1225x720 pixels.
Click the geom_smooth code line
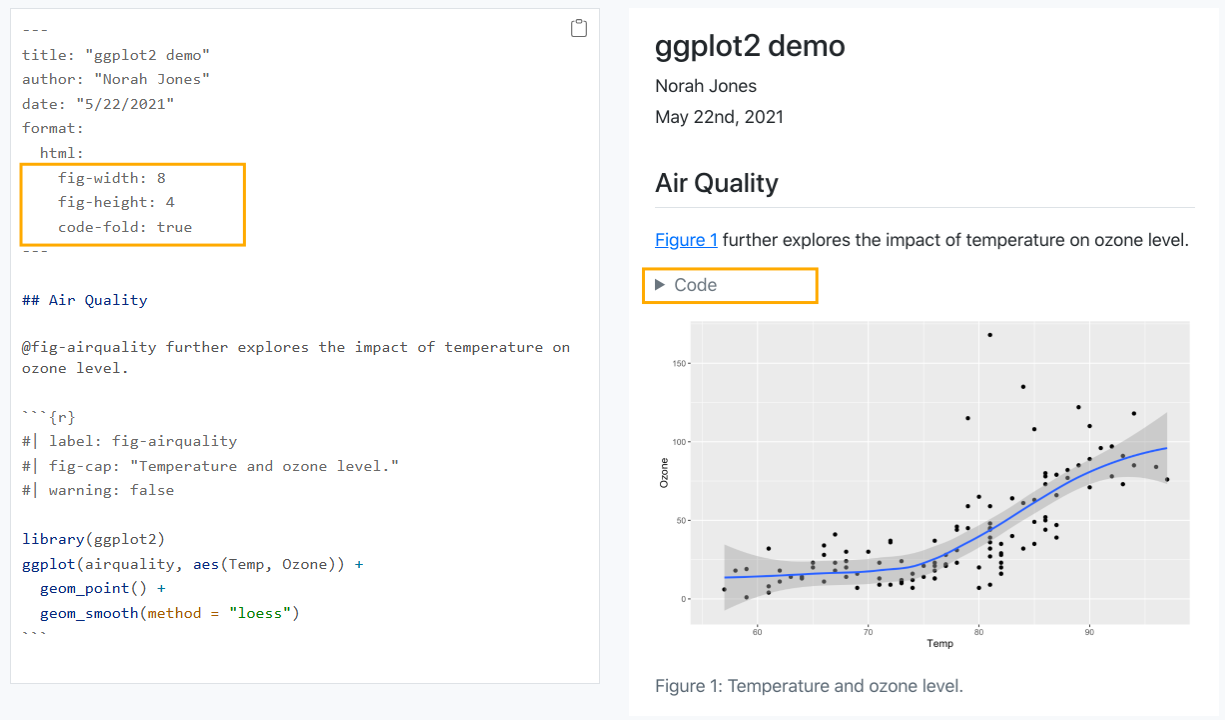pos(169,613)
